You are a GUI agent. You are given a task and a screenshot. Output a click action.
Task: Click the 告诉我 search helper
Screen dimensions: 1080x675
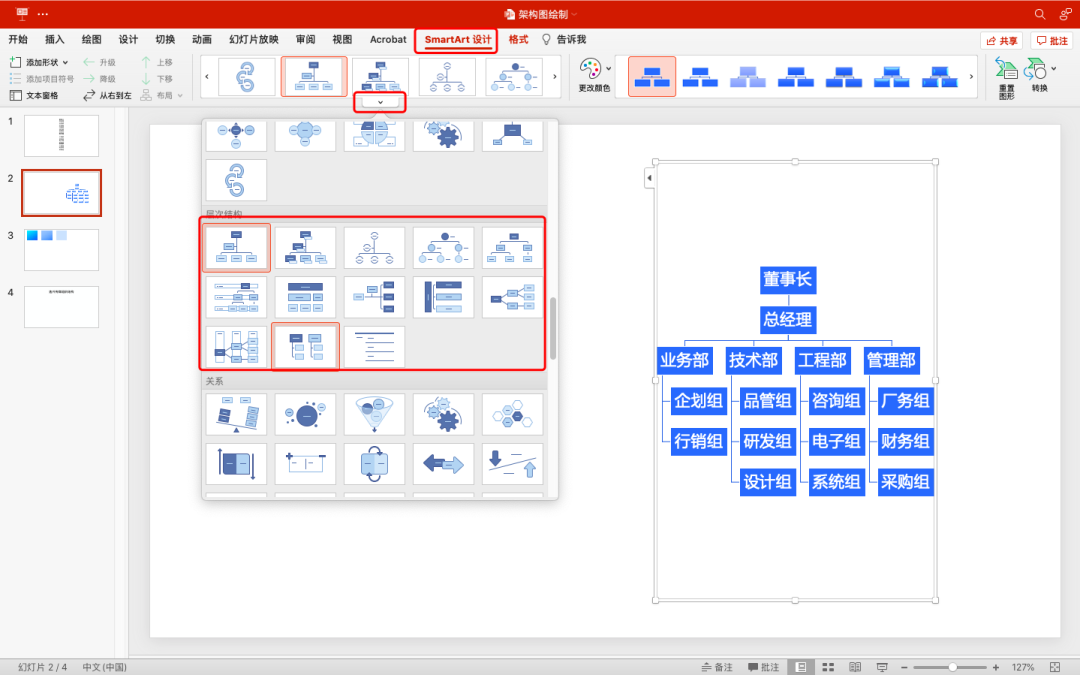coord(564,39)
